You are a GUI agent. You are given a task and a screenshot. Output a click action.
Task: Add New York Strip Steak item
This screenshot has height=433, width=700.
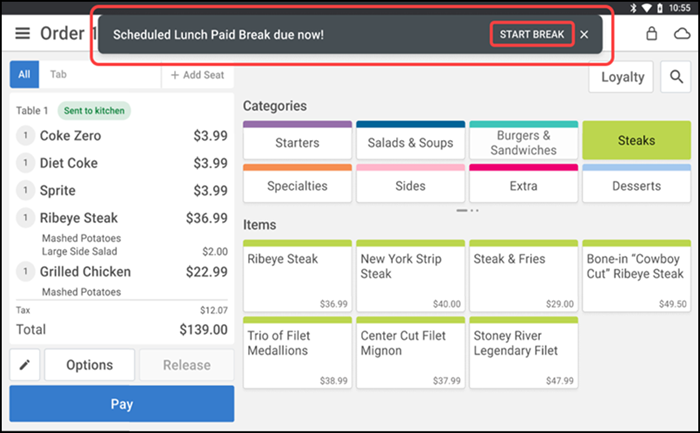[x=410, y=276]
